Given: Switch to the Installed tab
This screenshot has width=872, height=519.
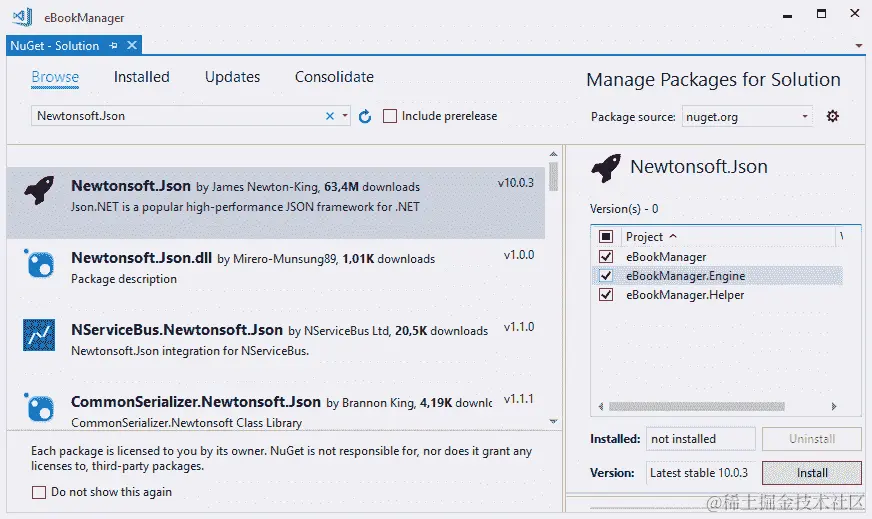Looking at the screenshot, I should click(x=142, y=77).
